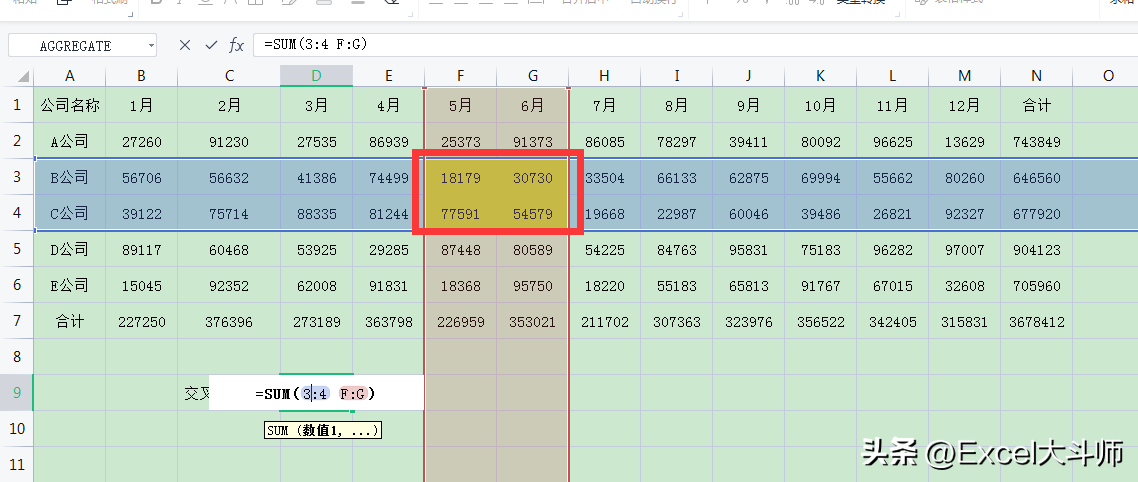Click the A公司 cell
This screenshot has width=1138, height=482.
pyautogui.click(x=70, y=142)
